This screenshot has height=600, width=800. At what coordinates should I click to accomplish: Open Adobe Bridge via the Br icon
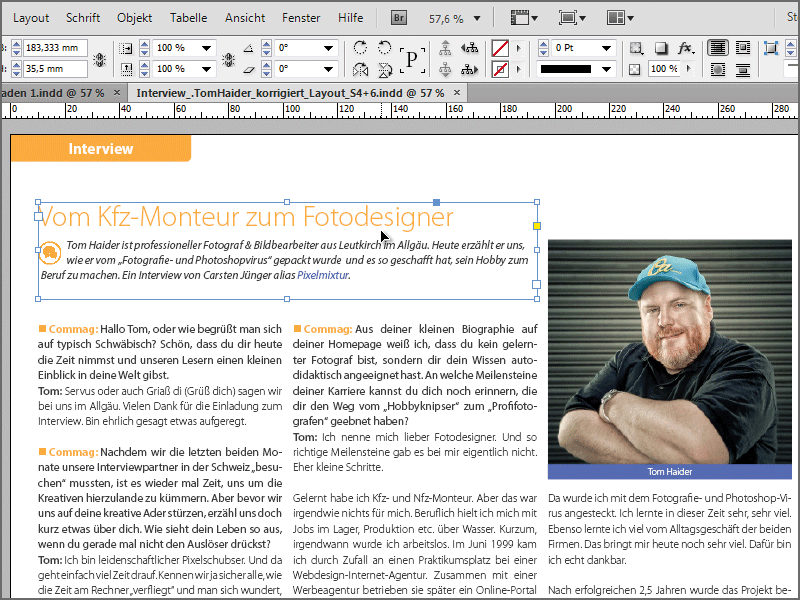398,18
